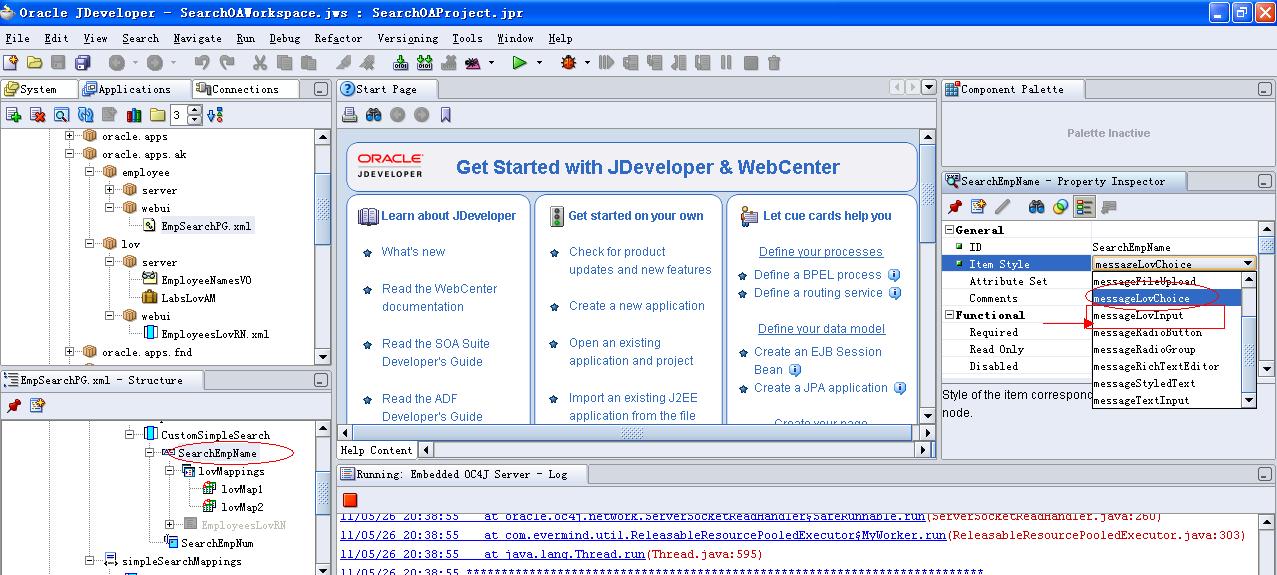Click the Open folder toolbar icon
The image size is (1277, 575).
coord(35,62)
